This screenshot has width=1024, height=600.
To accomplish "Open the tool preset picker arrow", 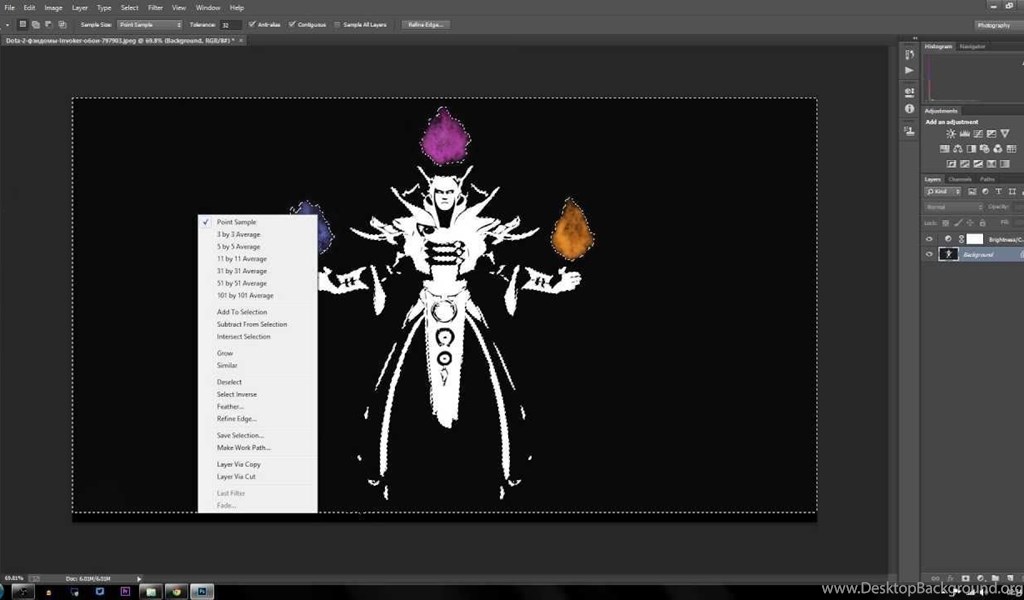I will click(7, 25).
